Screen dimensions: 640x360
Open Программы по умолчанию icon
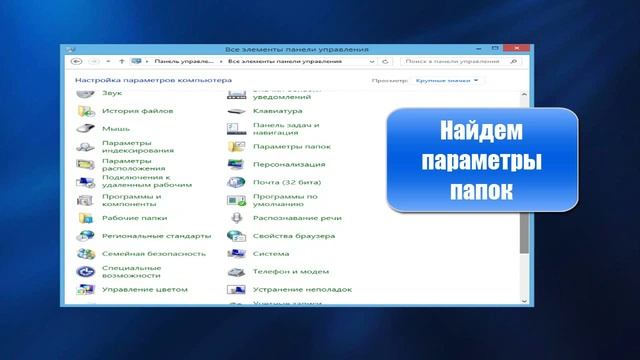(236, 200)
